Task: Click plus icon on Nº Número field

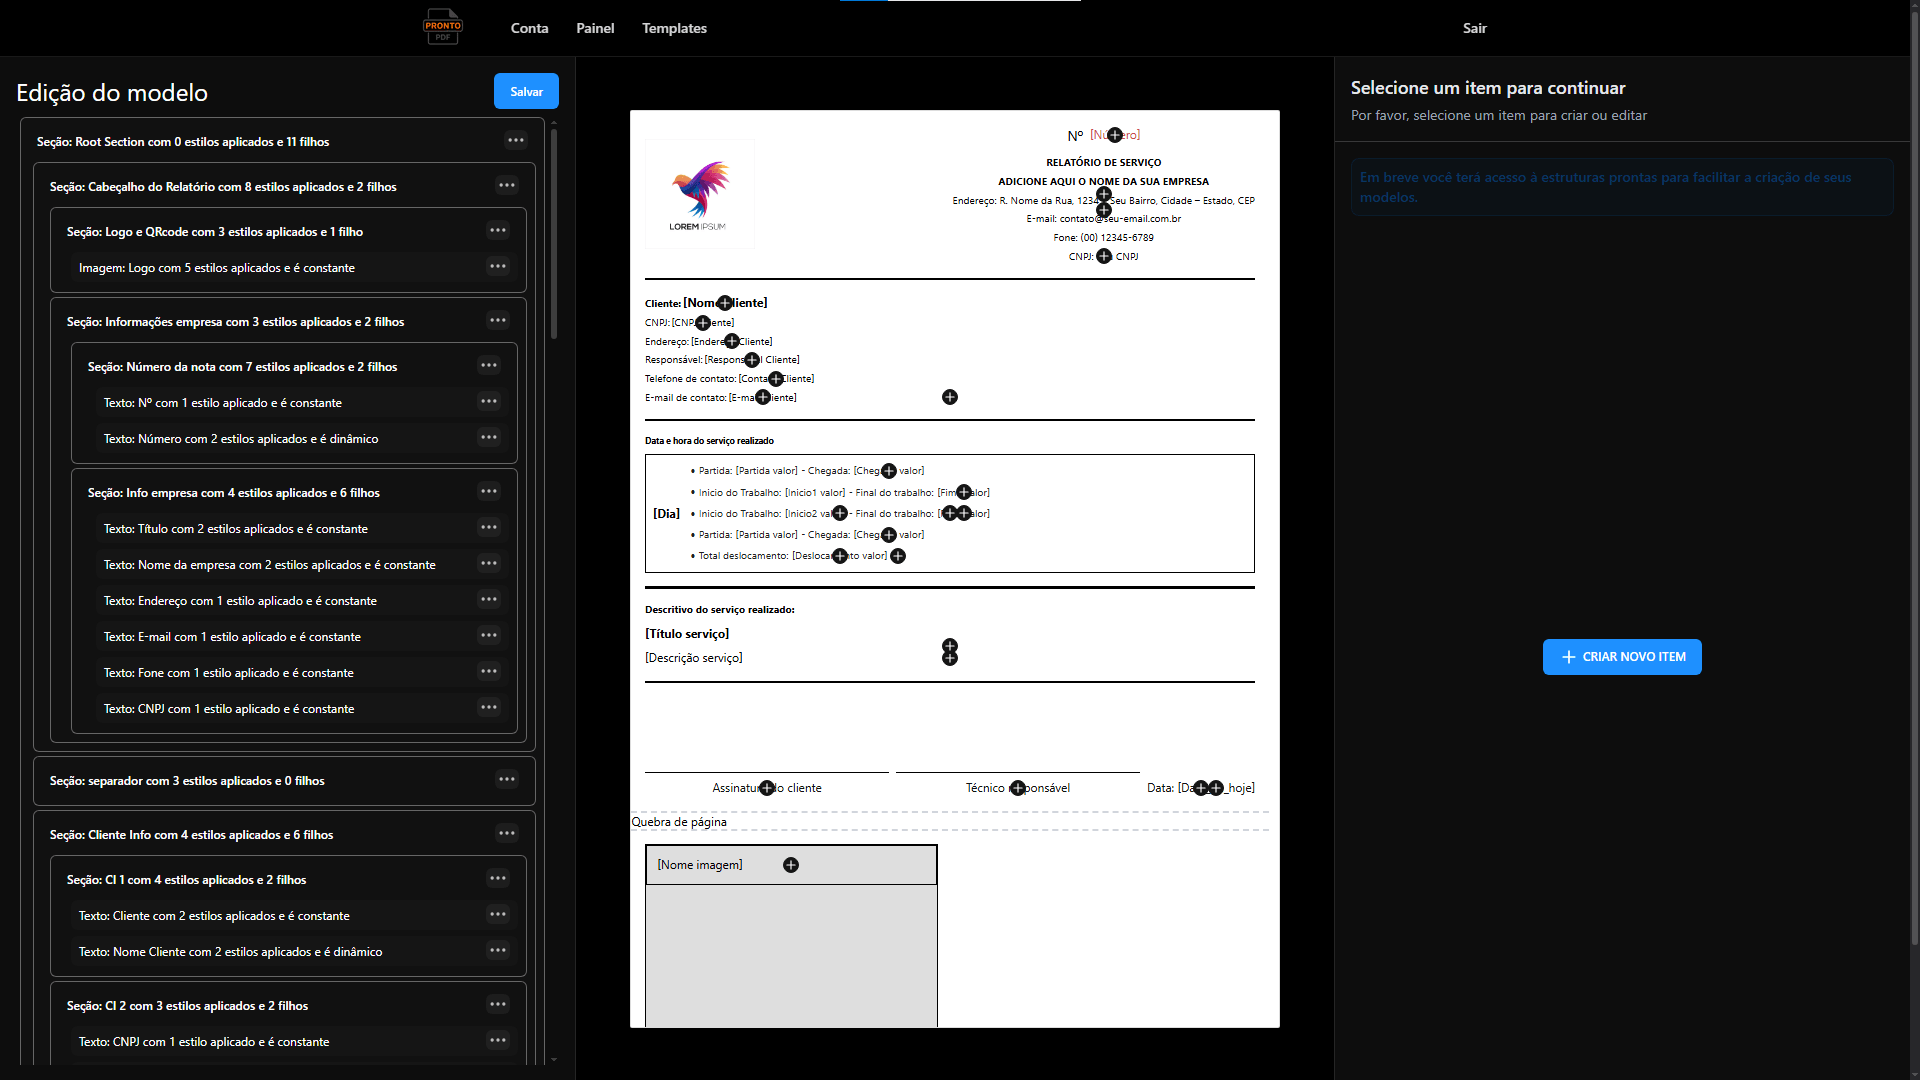Action: coord(1115,135)
